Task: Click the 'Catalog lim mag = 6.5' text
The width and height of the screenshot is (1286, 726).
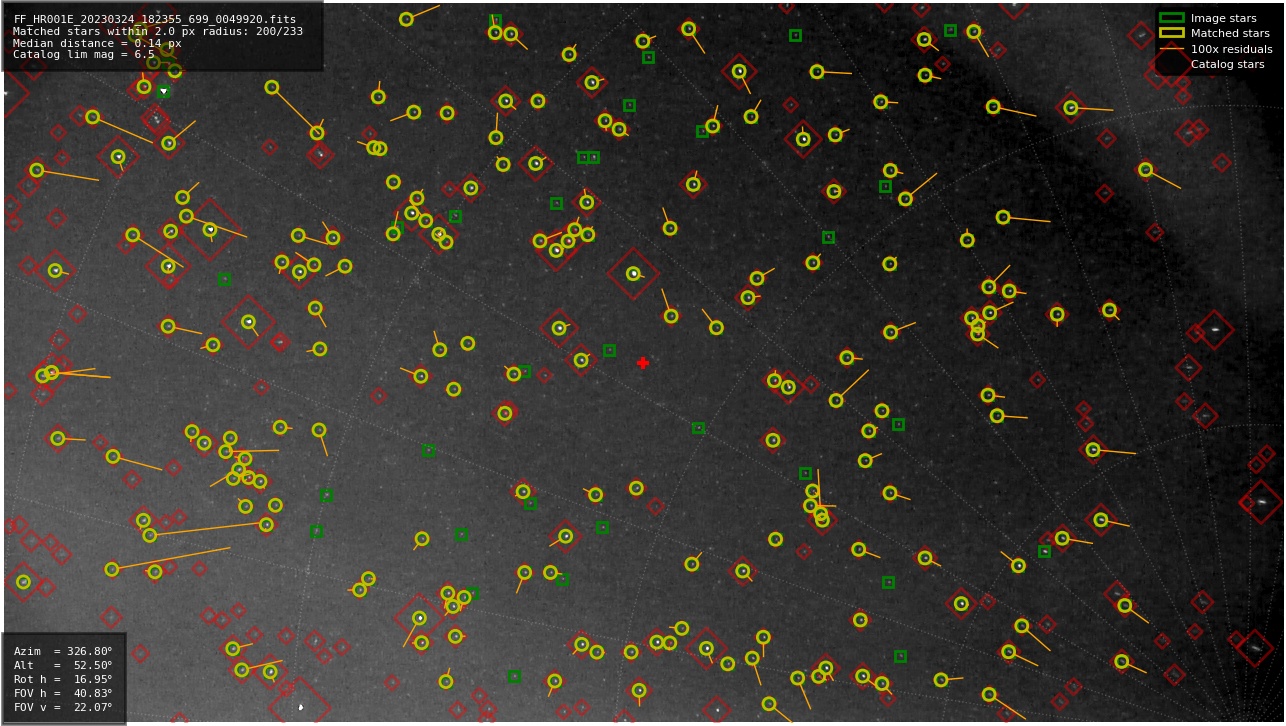Action: [x=84, y=55]
